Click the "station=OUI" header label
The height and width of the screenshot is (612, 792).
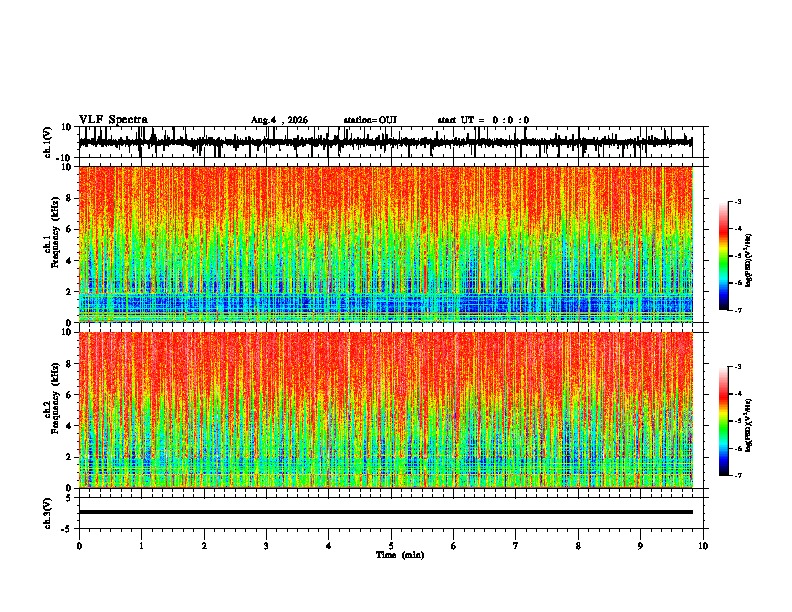[370, 120]
